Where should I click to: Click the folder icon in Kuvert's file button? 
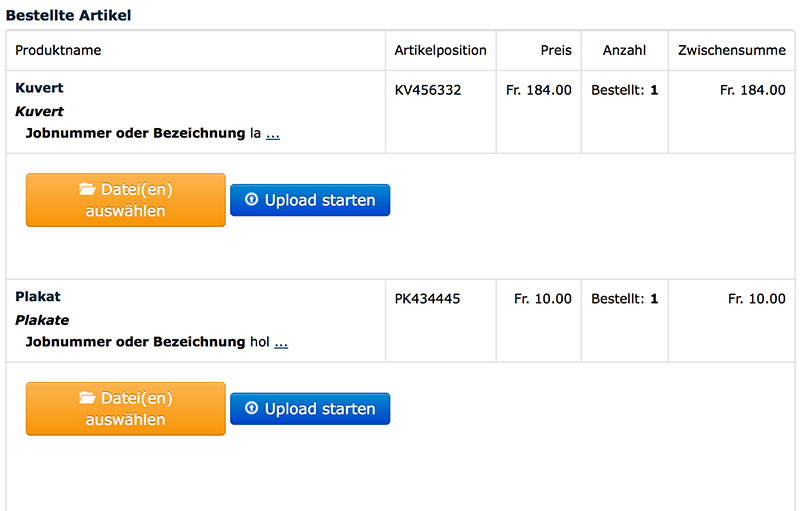[x=87, y=189]
